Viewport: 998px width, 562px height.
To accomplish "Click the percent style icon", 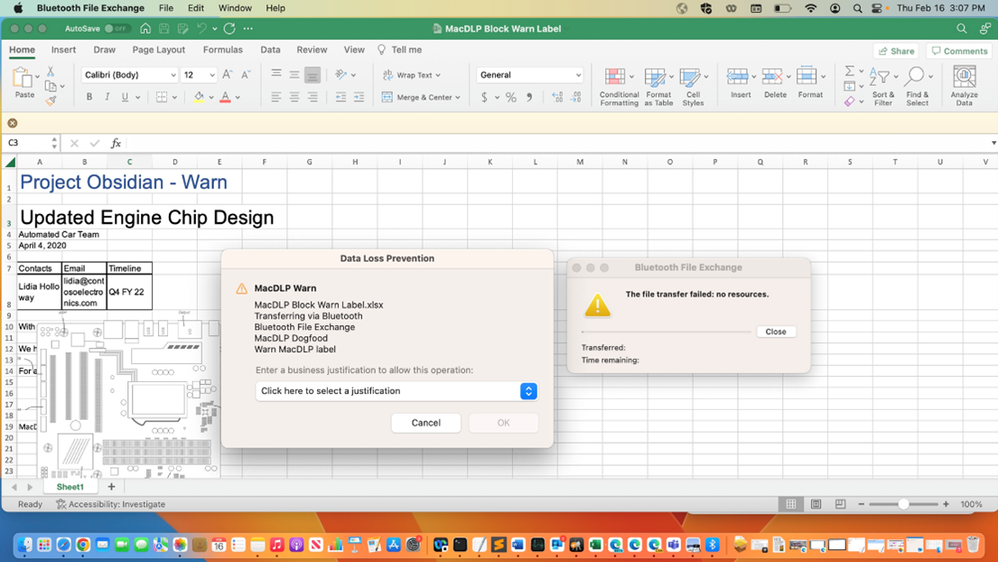I will click(510, 97).
